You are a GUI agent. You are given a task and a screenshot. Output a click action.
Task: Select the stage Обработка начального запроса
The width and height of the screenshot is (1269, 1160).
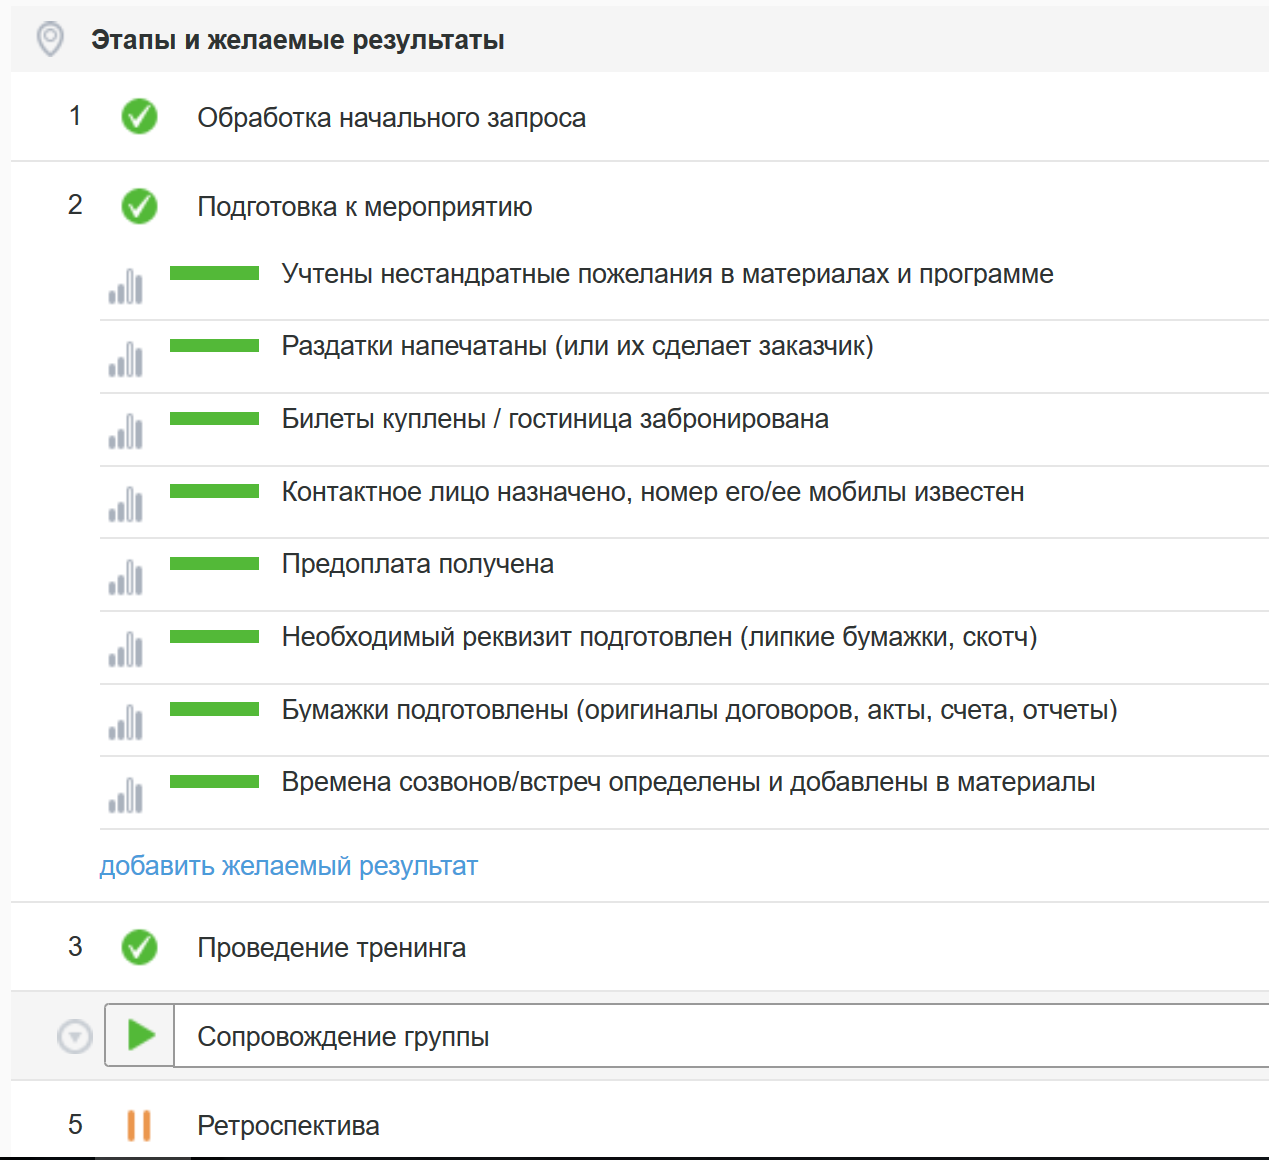(391, 118)
